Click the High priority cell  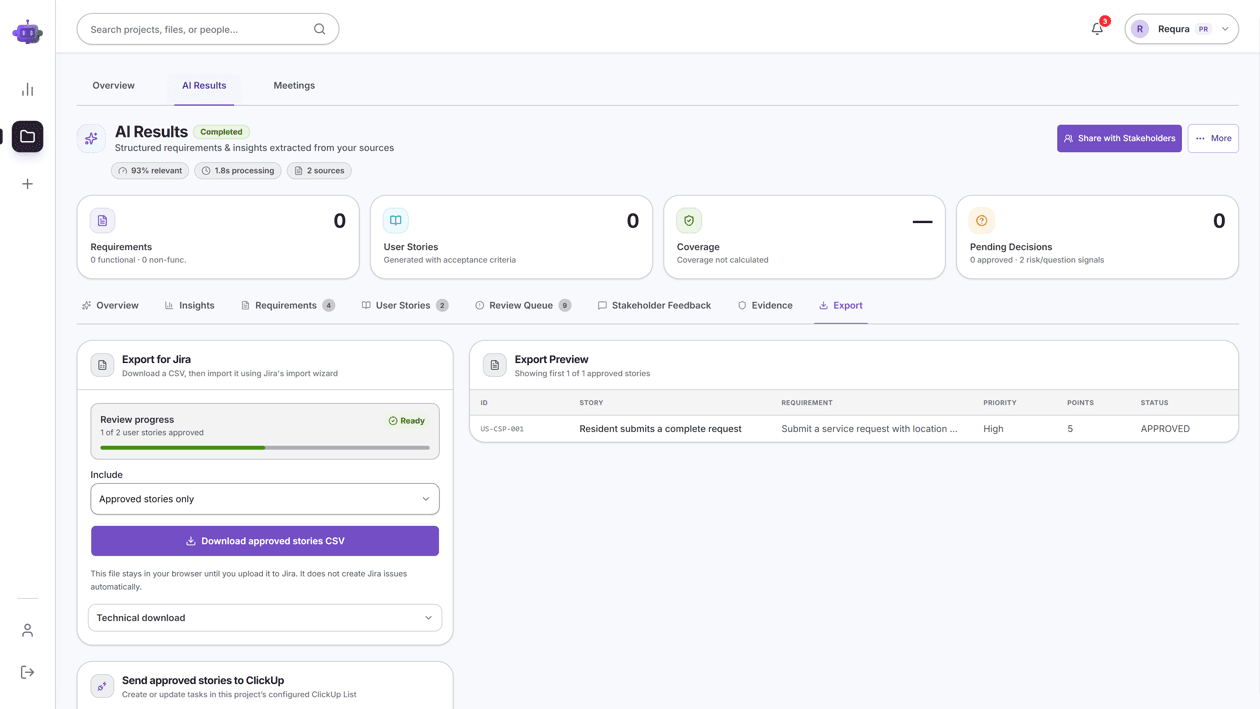(993, 429)
